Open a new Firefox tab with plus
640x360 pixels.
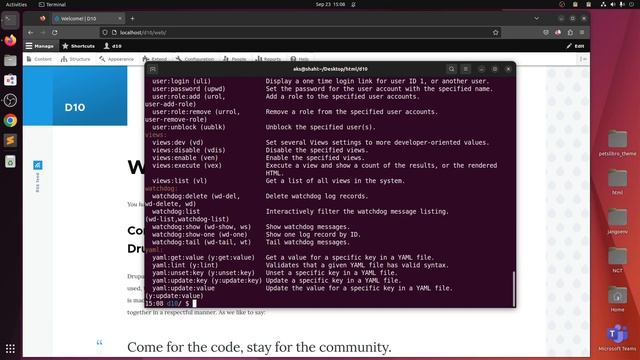(132, 18)
